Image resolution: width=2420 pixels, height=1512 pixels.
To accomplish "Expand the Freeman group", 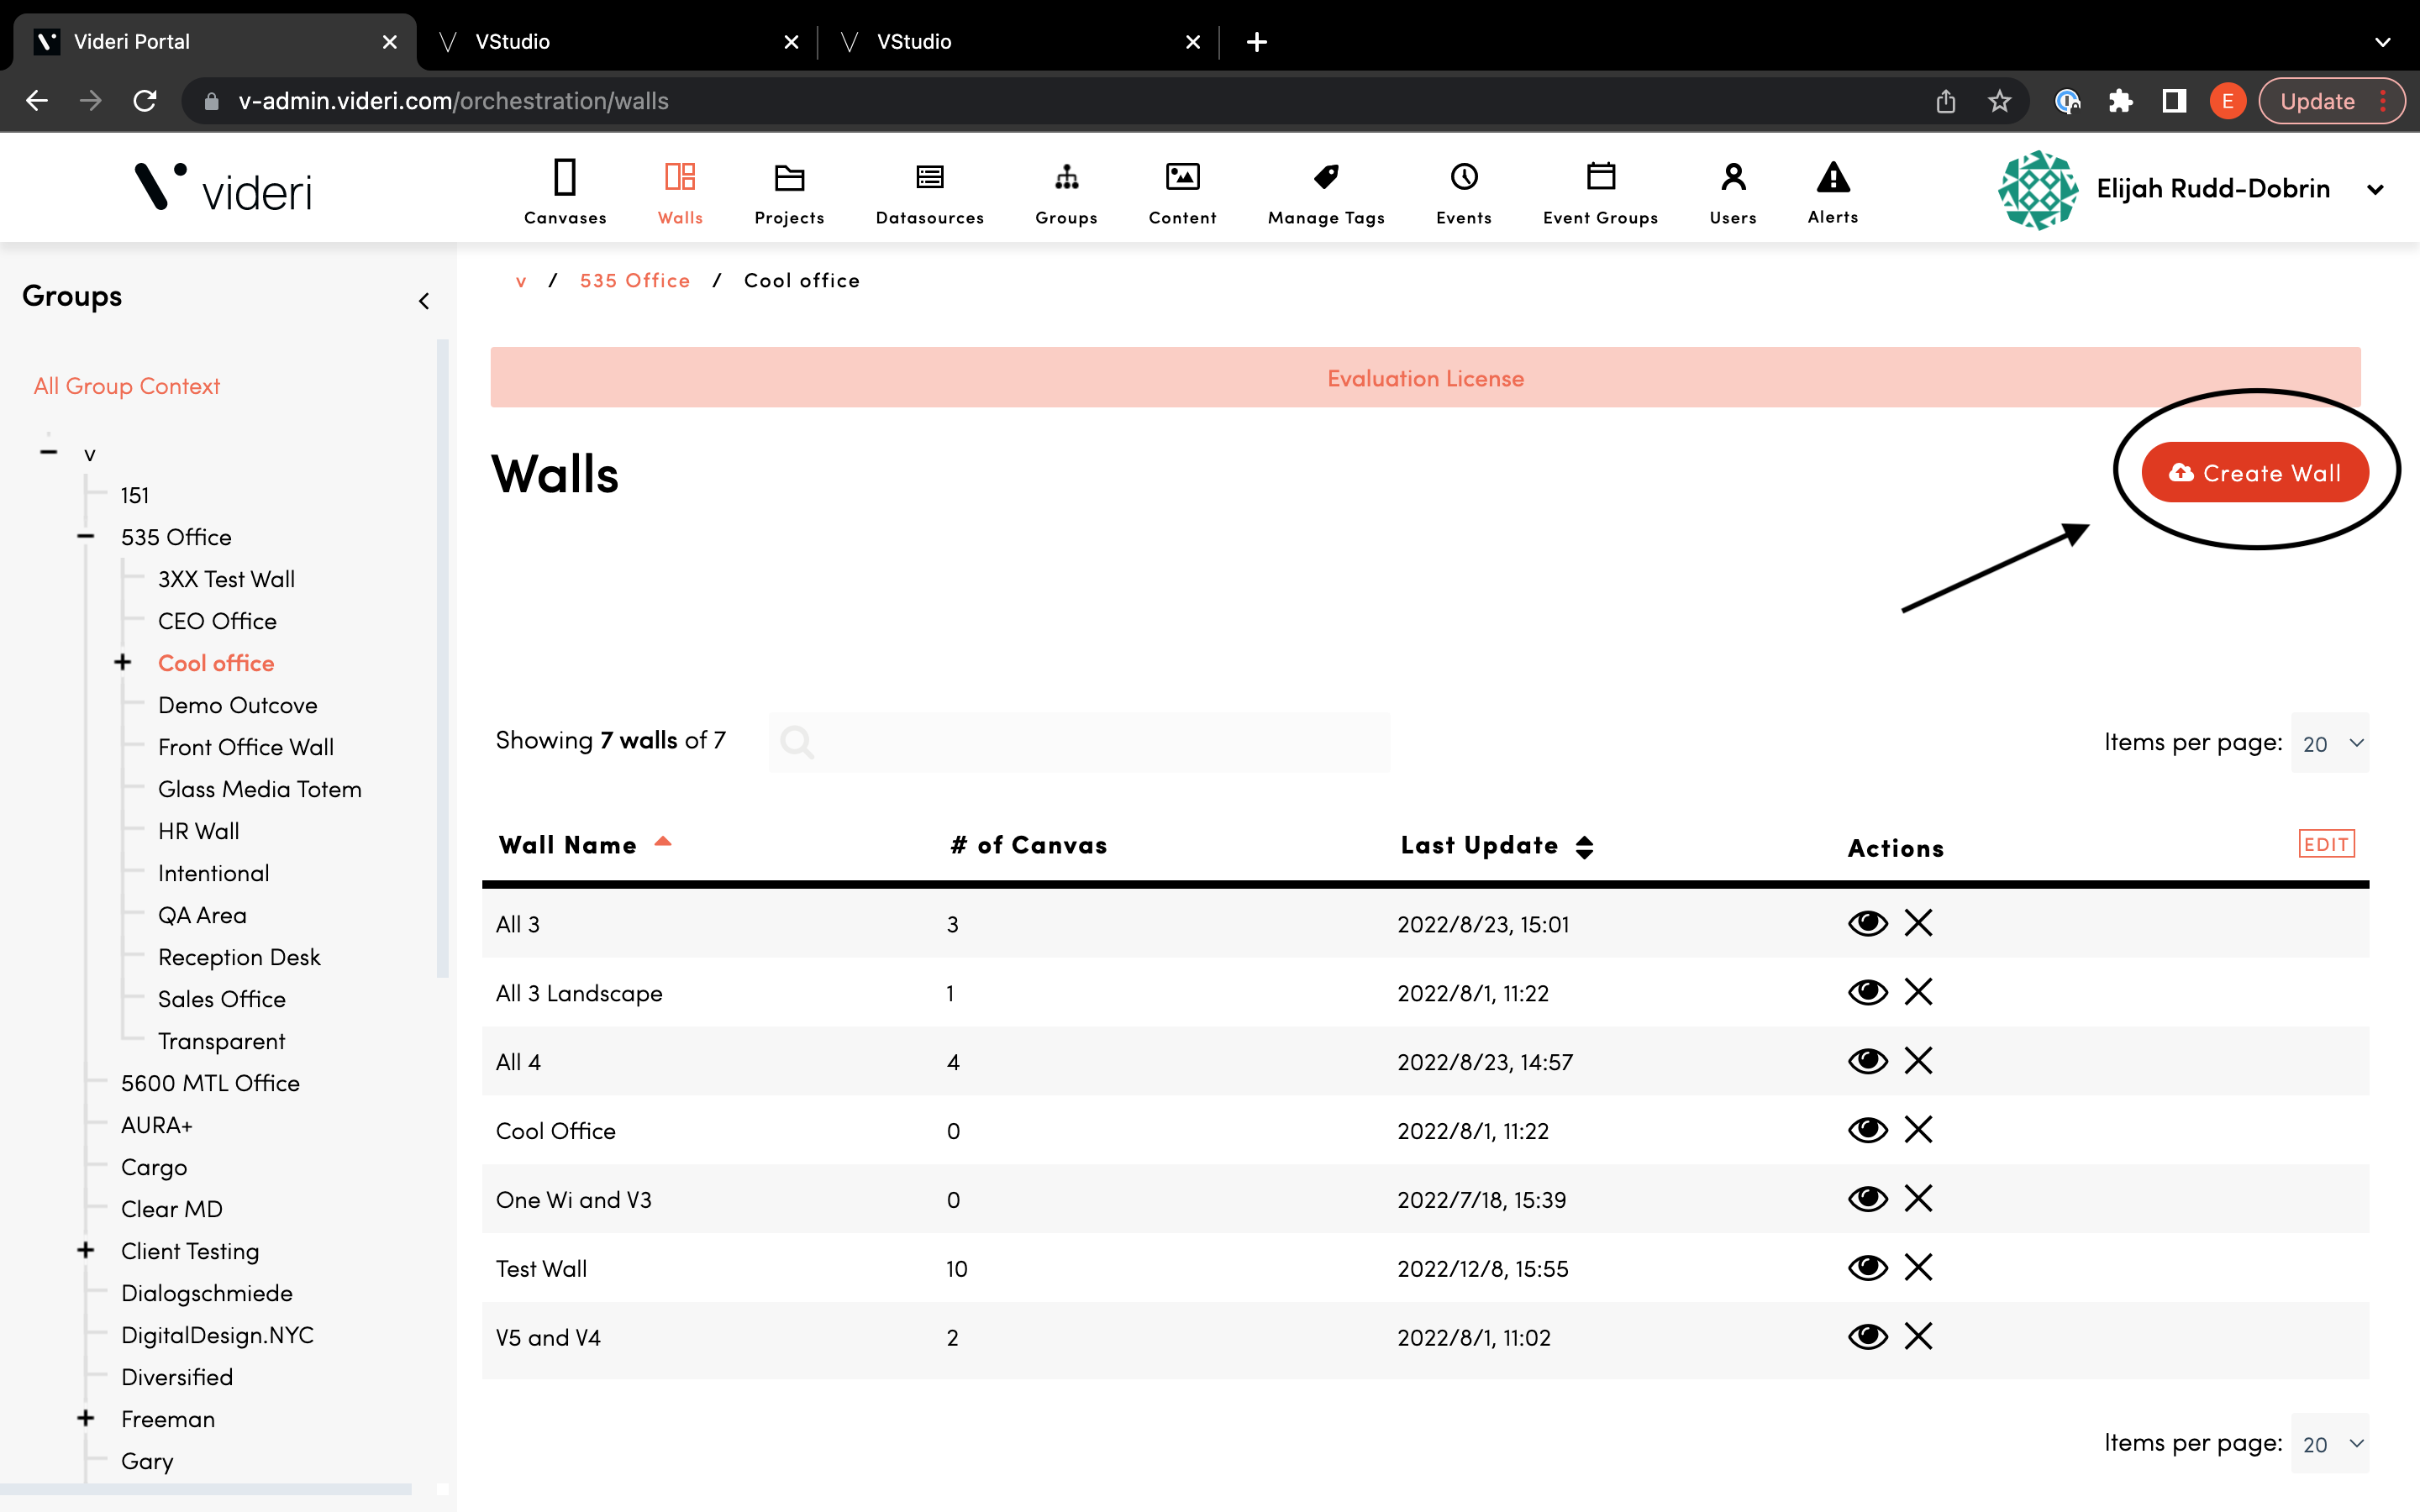I will click(x=86, y=1418).
